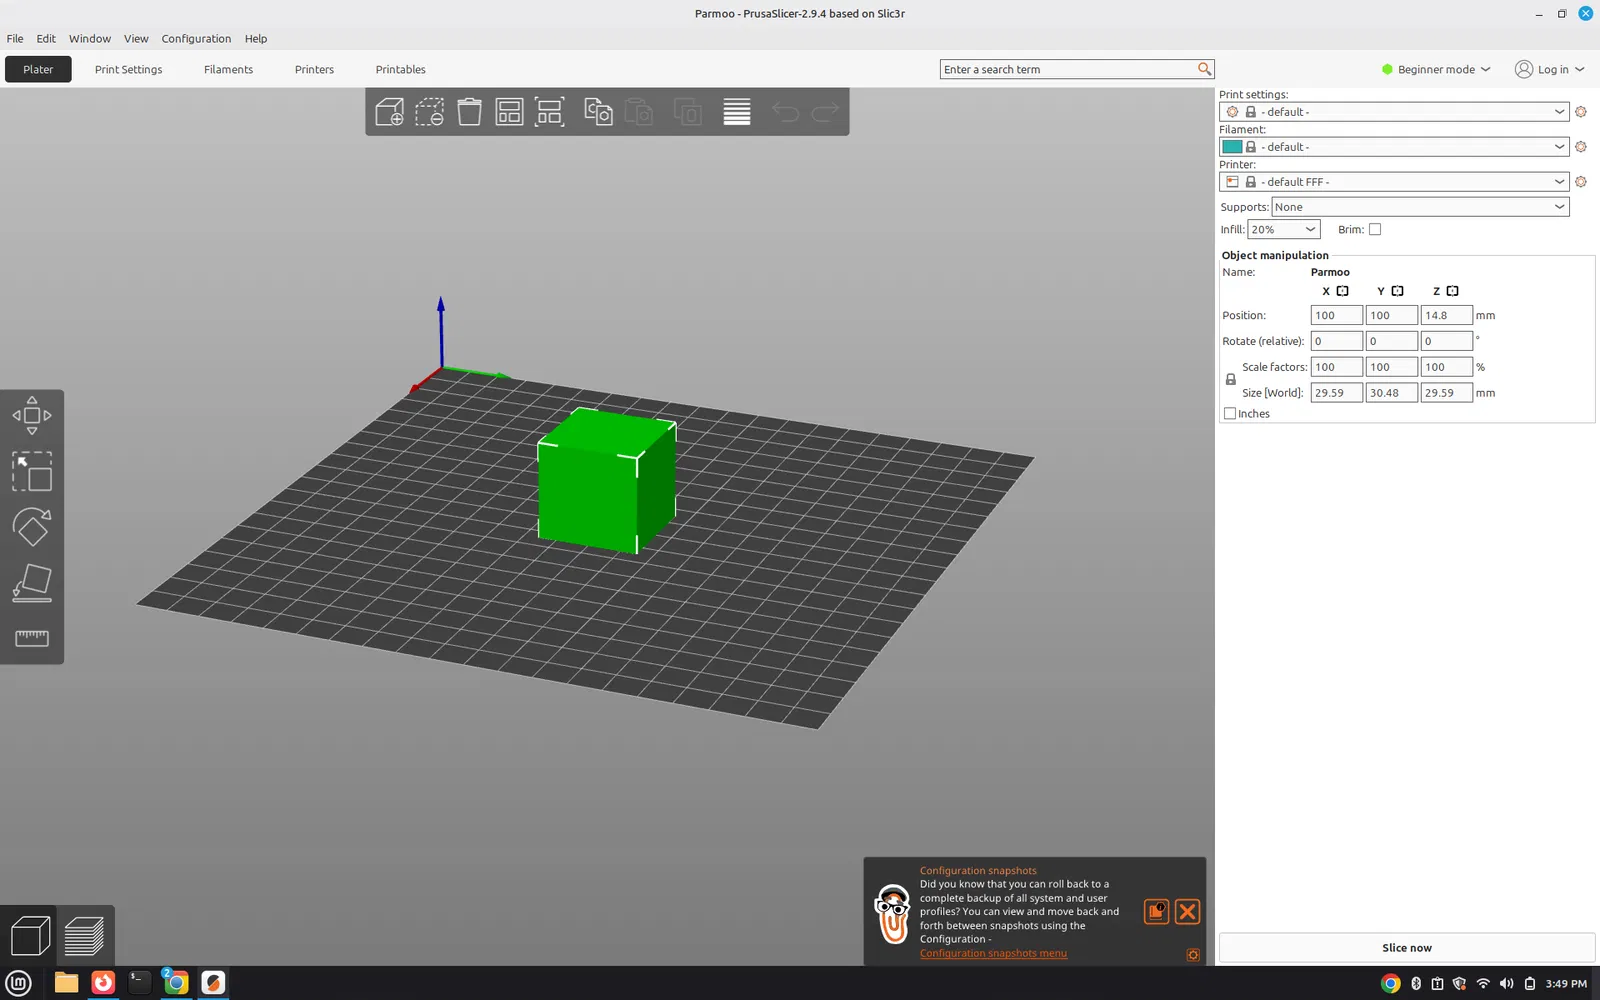
Task: Select the Scale gizmo tool
Action: (x=32, y=471)
